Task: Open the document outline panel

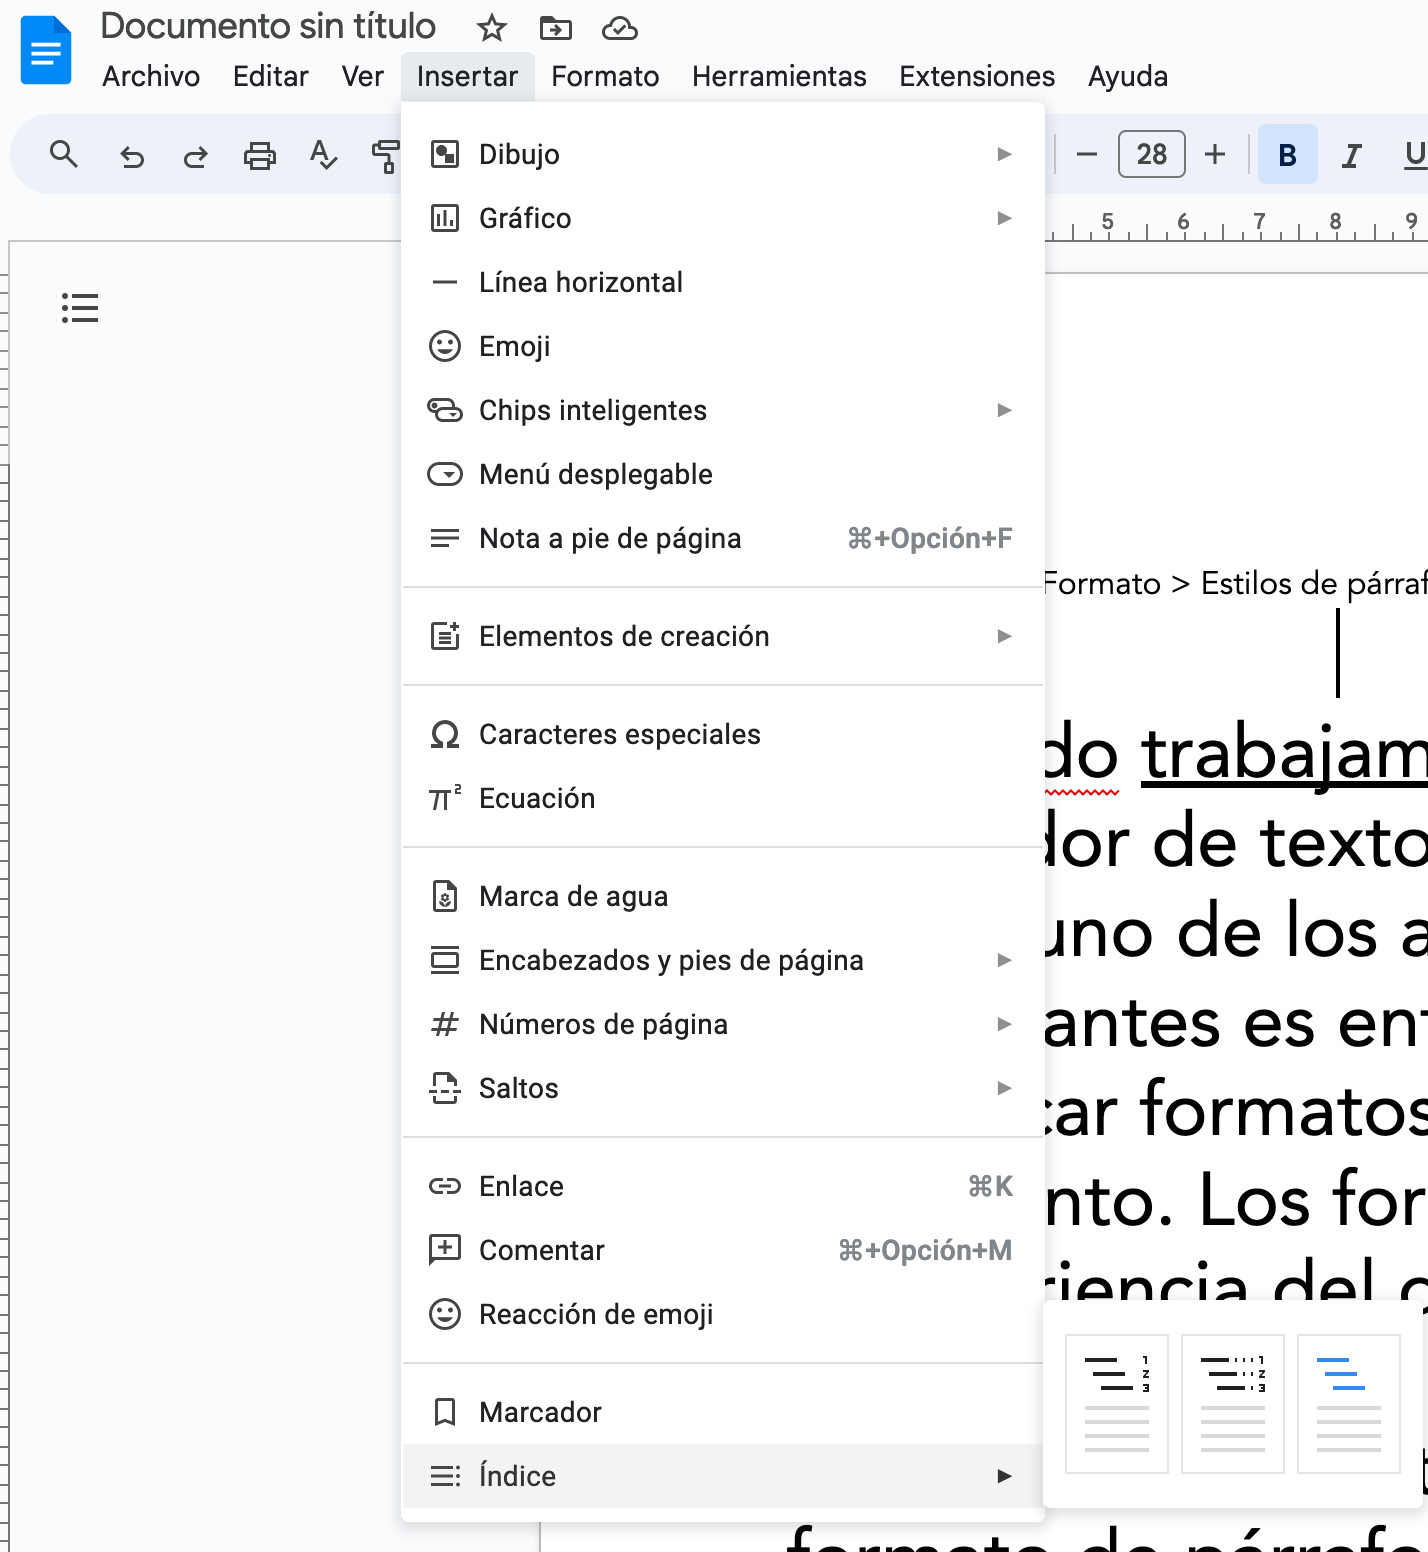Action: (80, 308)
